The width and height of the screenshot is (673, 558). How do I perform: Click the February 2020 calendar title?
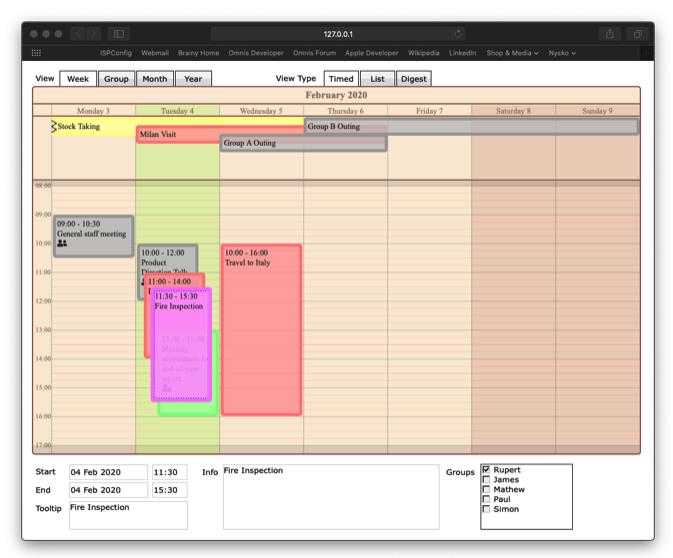[336, 95]
